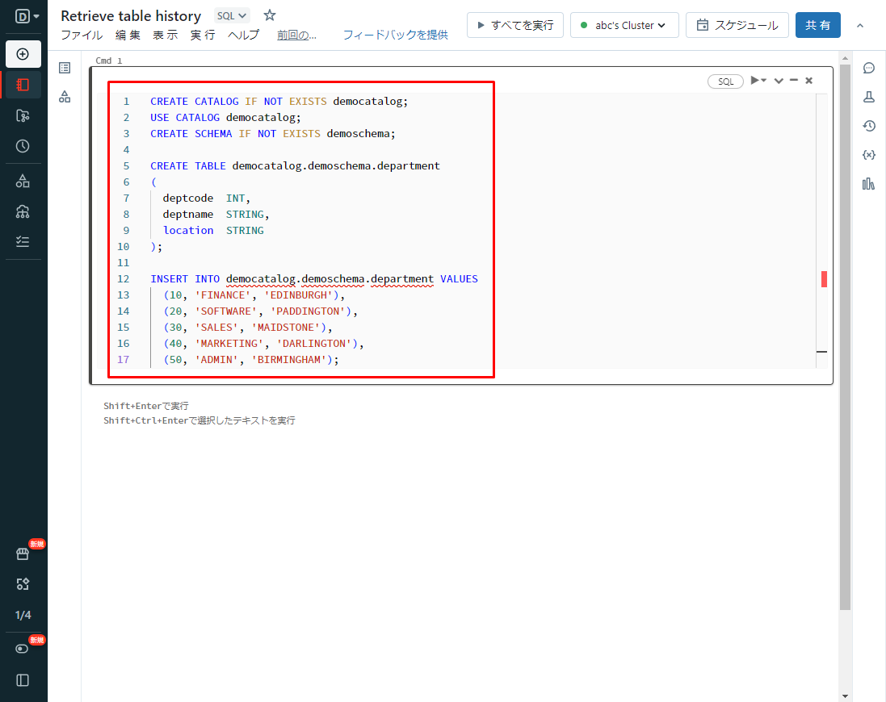Click the すべてを実行 button
The height and width of the screenshot is (702, 886).
pyautogui.click(x=515, y=25)
